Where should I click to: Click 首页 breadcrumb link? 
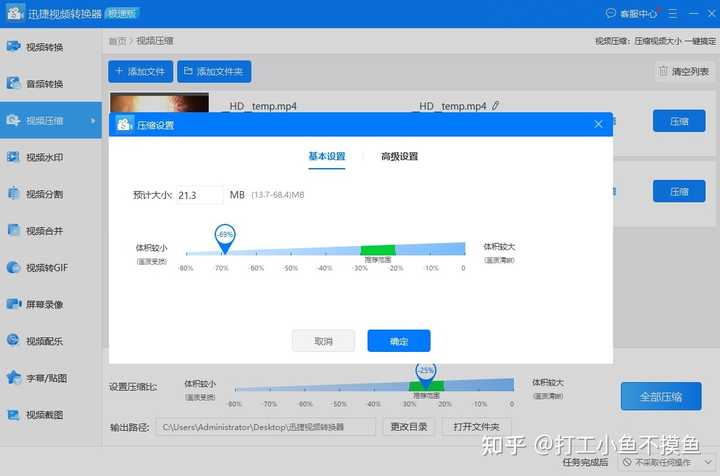(x=118, y=41)
